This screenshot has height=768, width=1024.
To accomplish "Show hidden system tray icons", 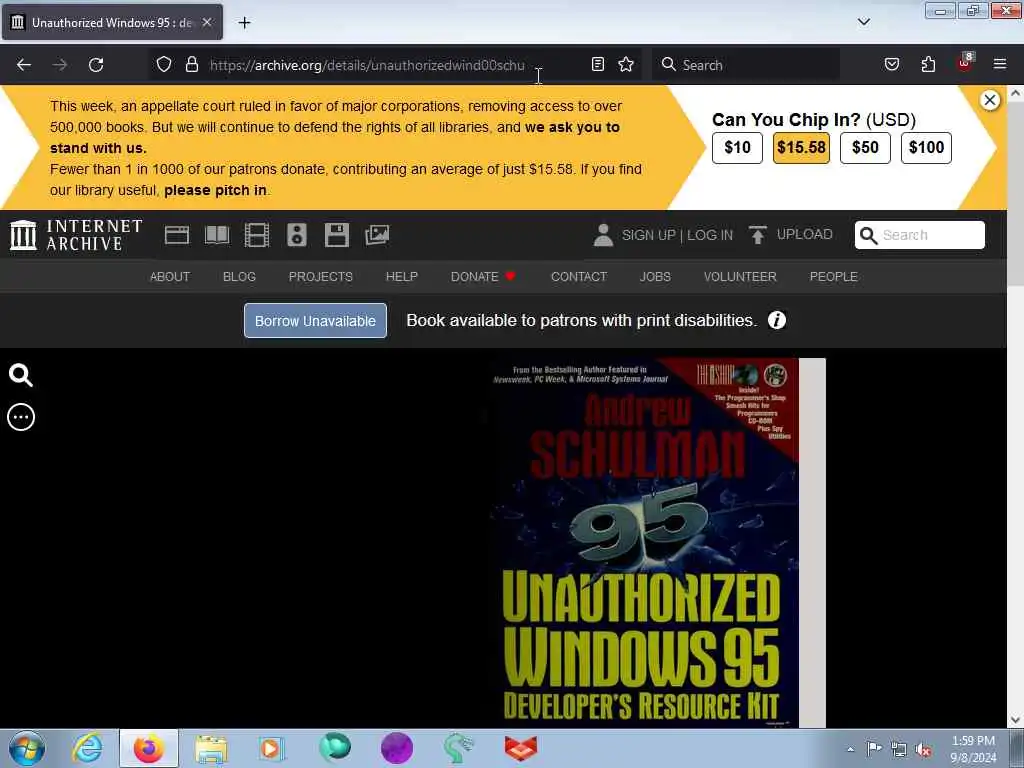I will (850, 749).
